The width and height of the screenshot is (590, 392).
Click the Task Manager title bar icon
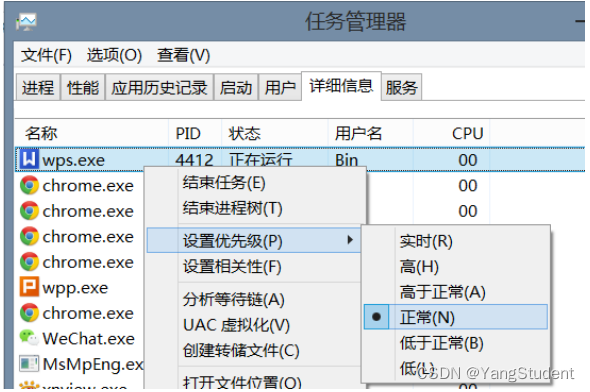26,22
